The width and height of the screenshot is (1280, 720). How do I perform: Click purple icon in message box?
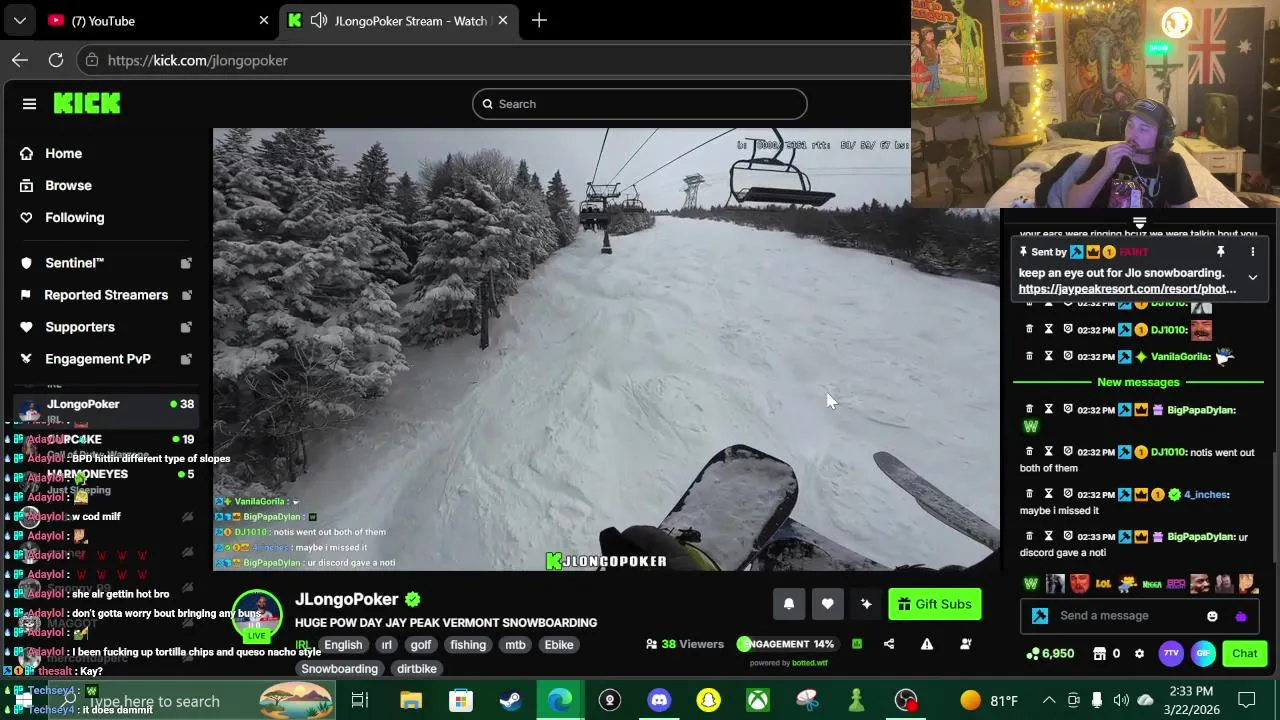click(x=1241, y=616)
